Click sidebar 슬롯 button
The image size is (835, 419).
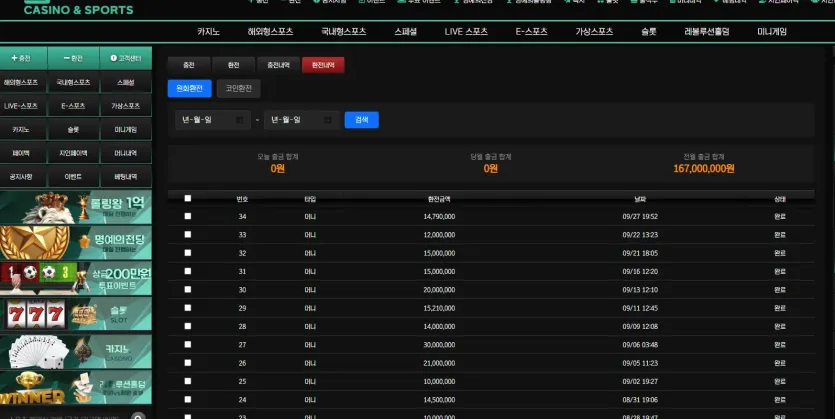coord(73,129)
